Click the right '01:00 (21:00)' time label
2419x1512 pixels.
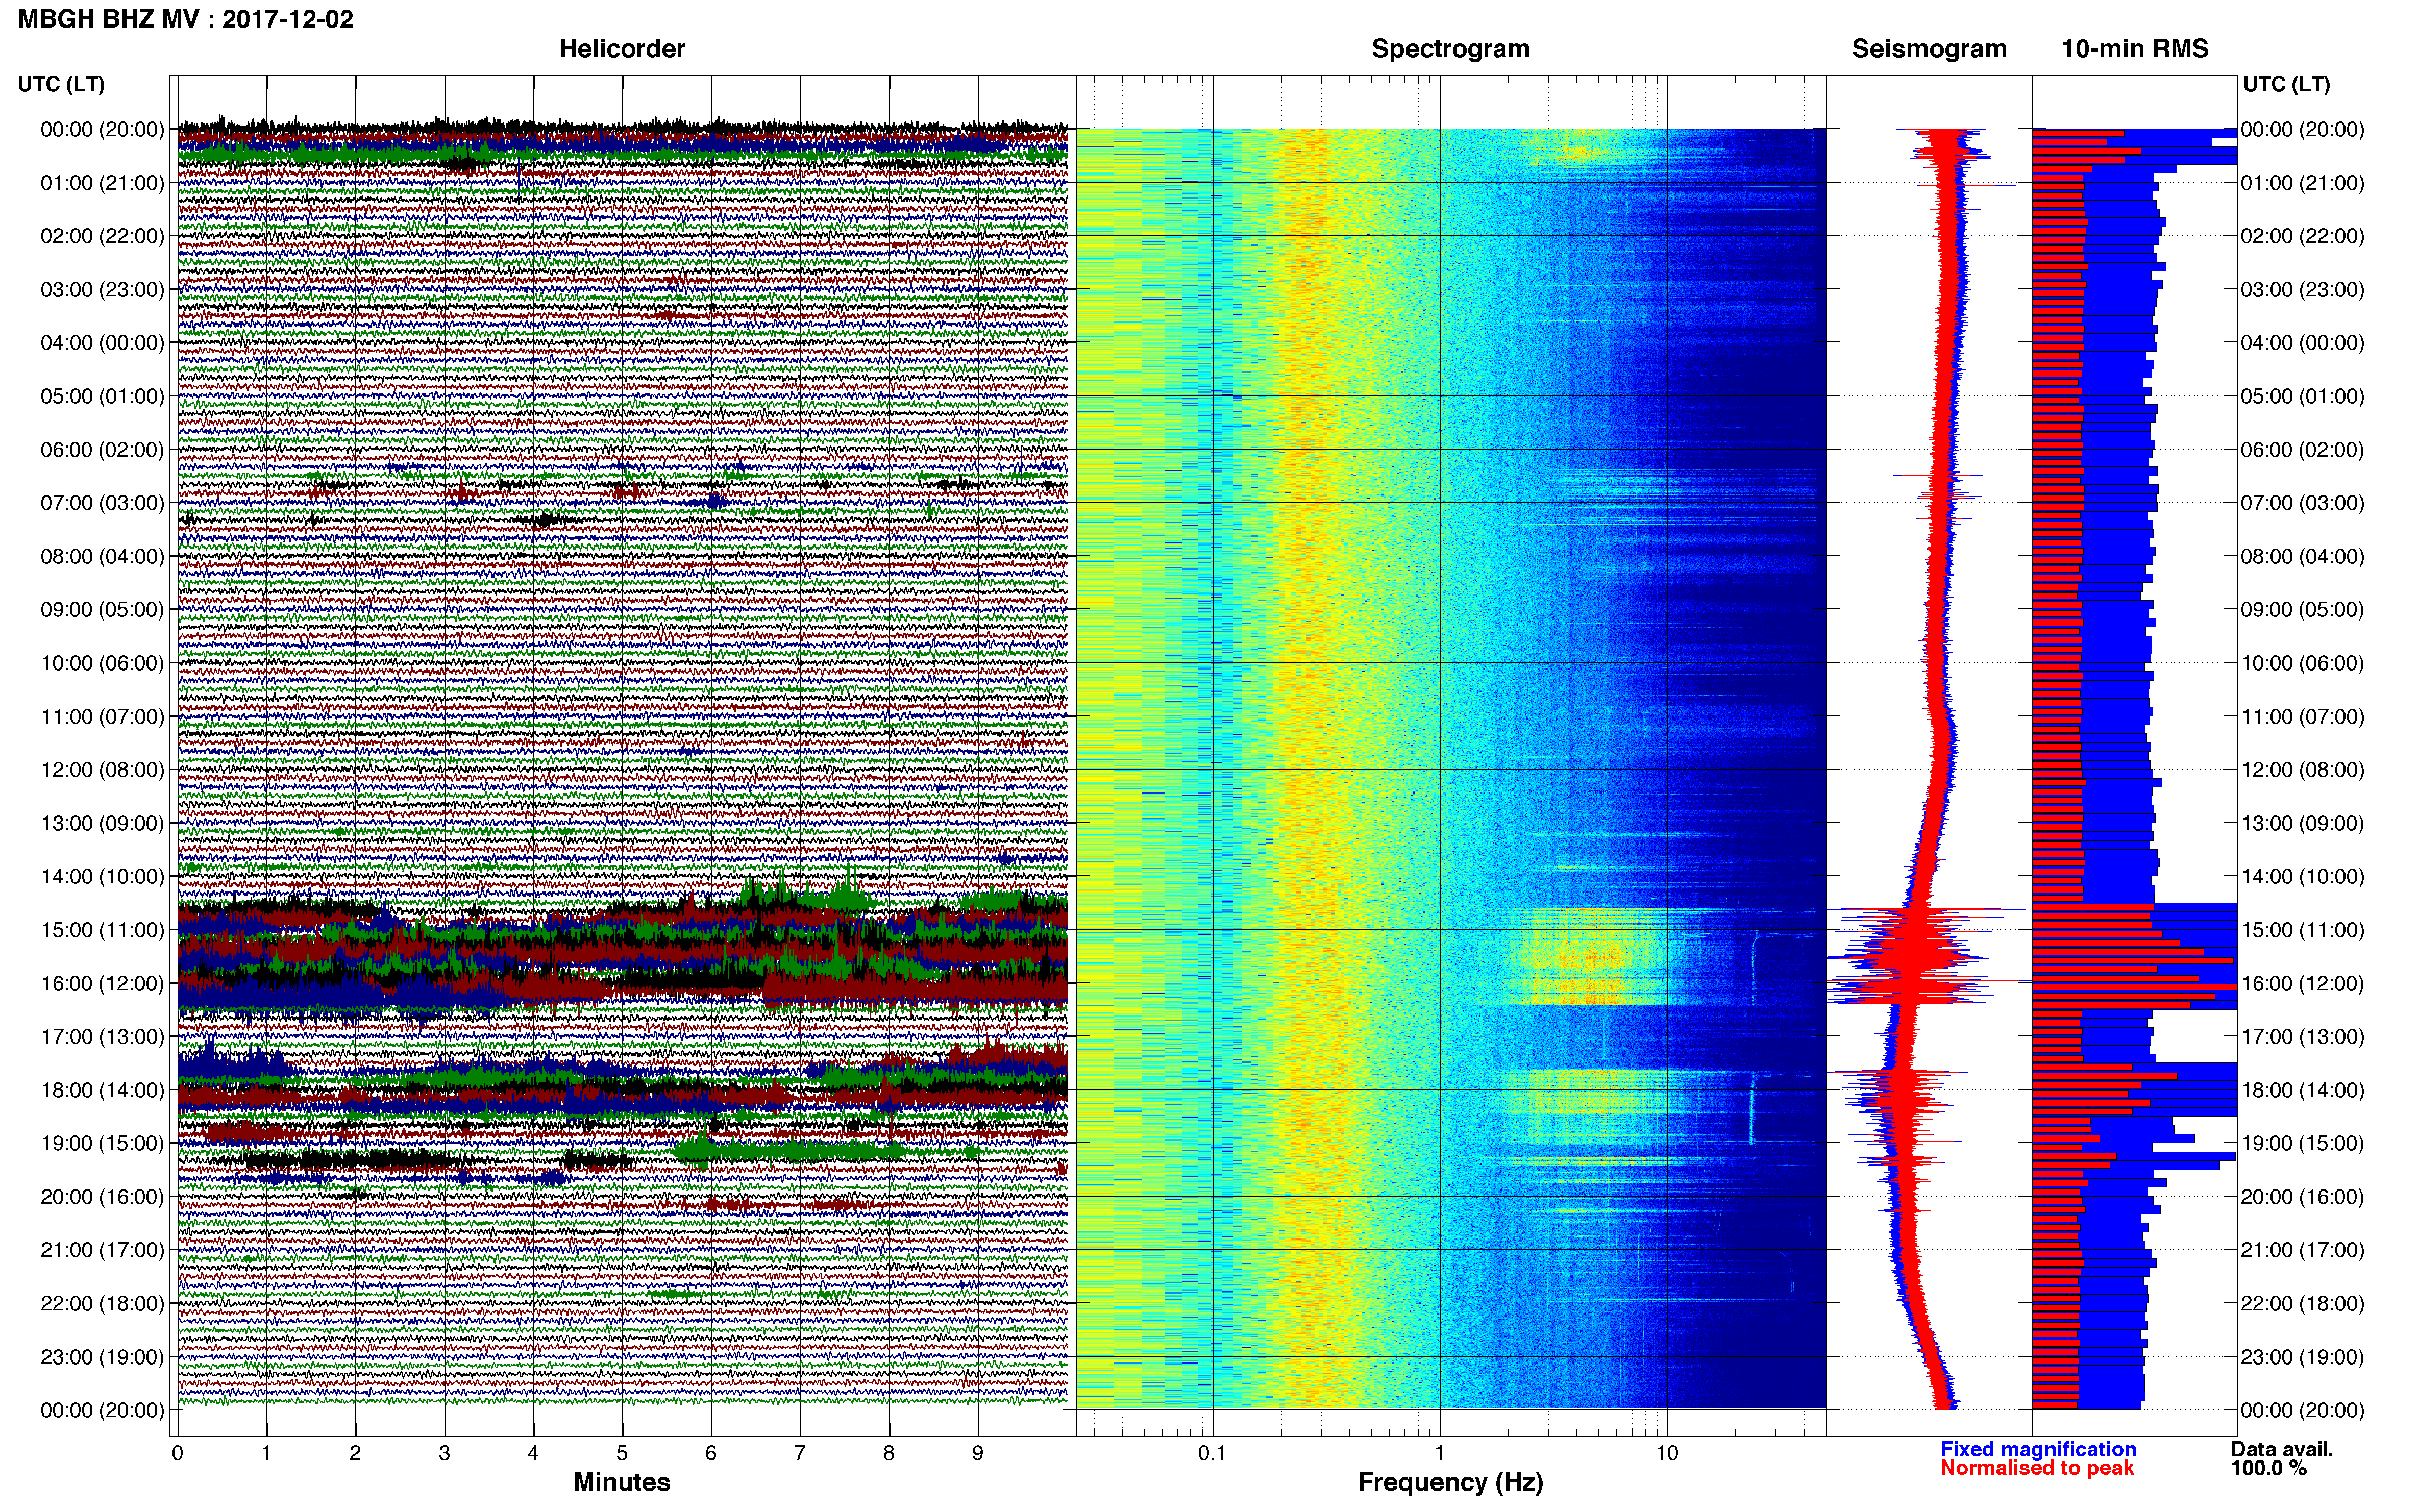(2302, 183)
